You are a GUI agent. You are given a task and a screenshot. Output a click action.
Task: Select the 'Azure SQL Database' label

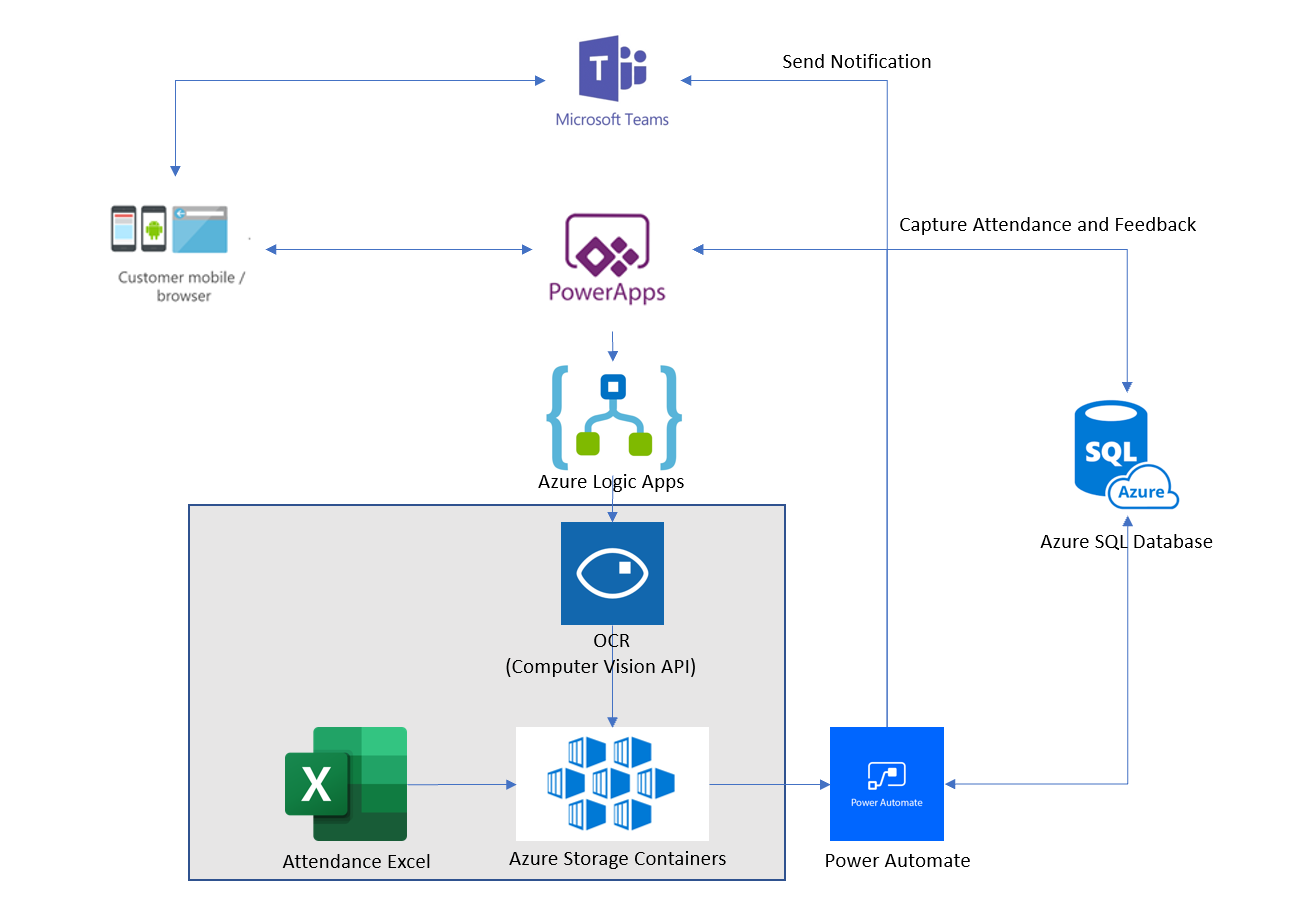1127,542
